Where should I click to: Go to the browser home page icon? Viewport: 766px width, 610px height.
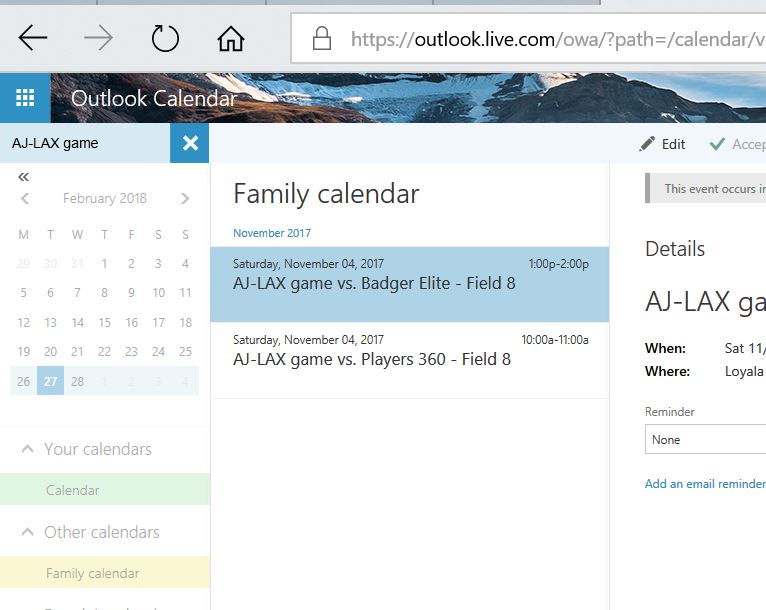[x=230, y=38]
